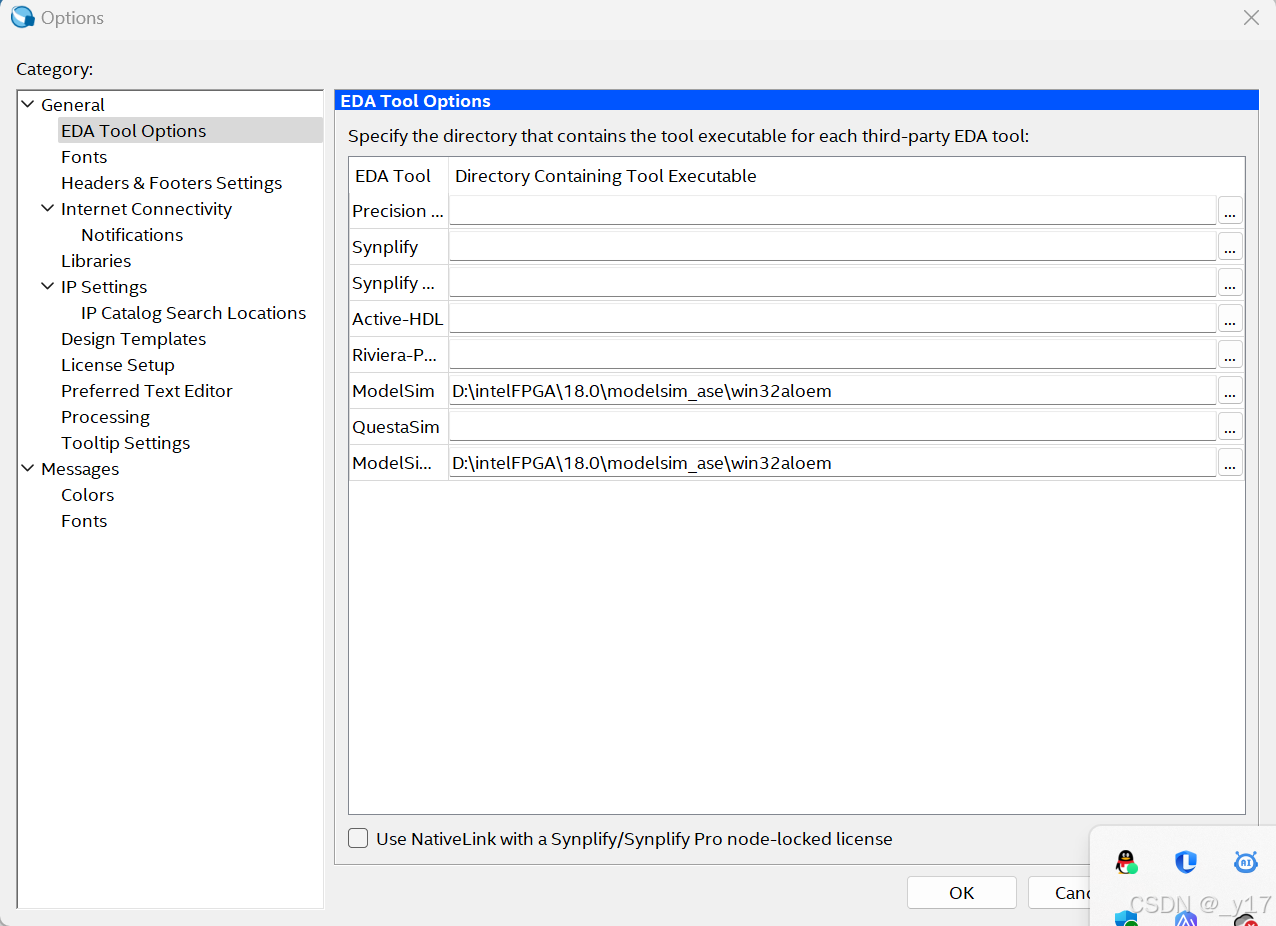Image resolution: width=1276 pixels, height=926 pixels.
Task: Open the blue AI robot tray icon
Action: (x=1245, y=861)
